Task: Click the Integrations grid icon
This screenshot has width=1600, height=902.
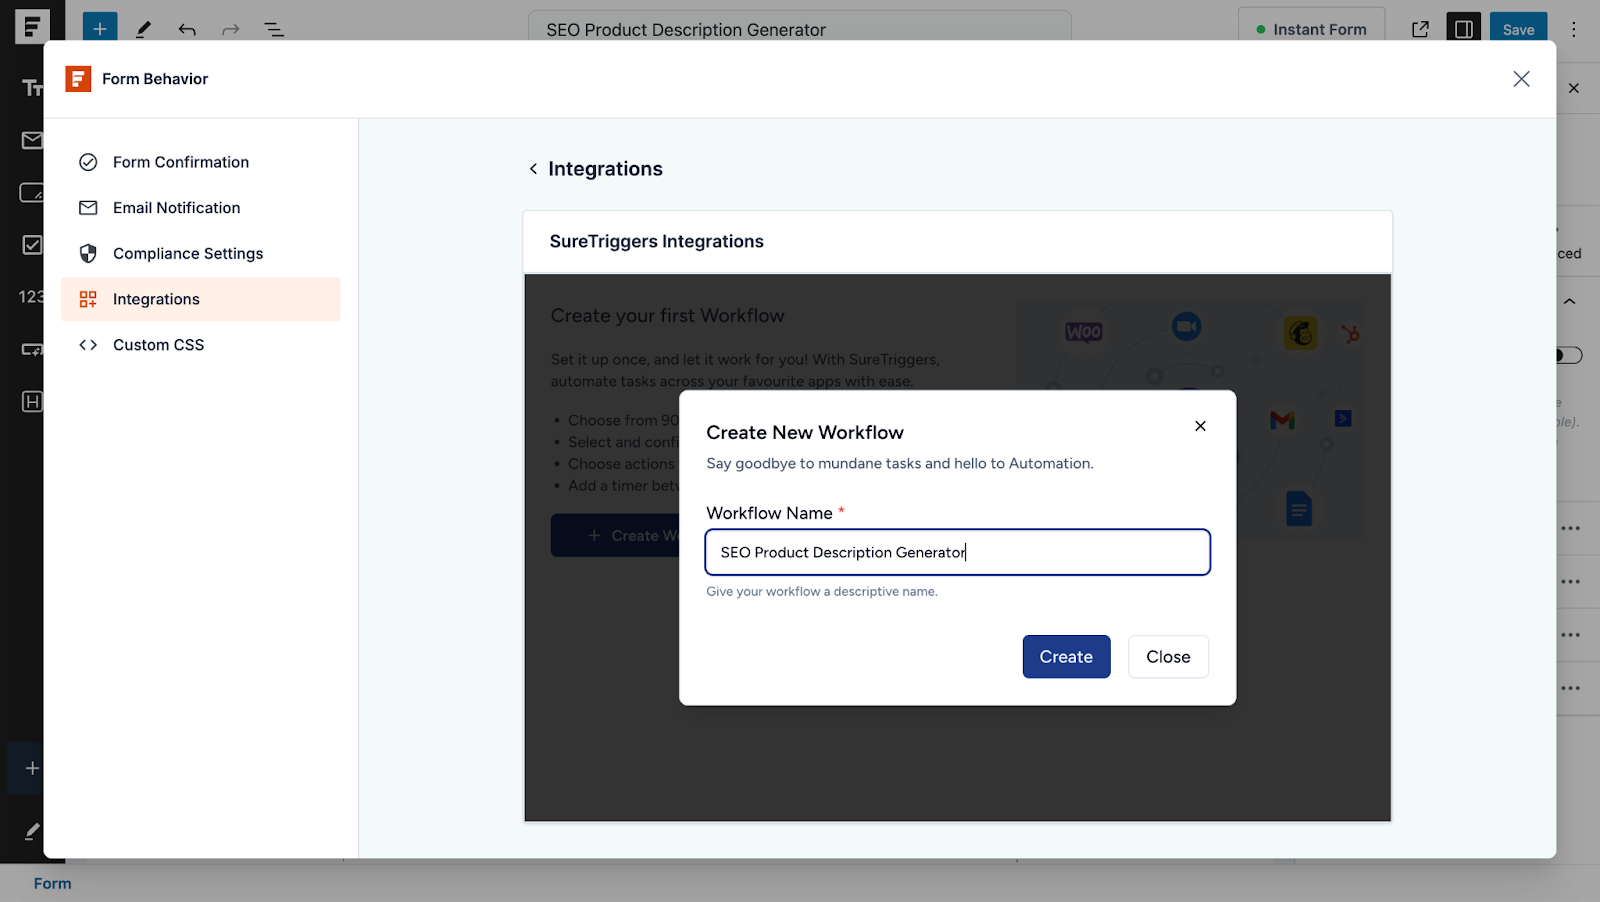Action: pyautogui.click(x=88, y=298)
